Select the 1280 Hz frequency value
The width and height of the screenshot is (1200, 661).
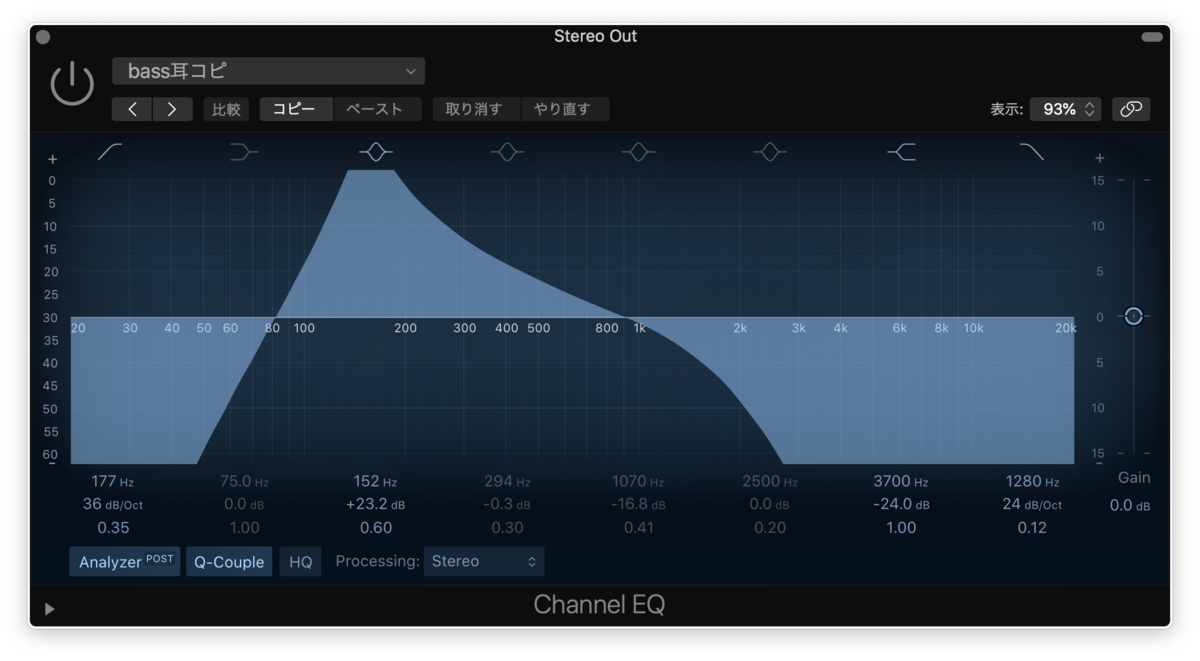click(x=1032, y=481)
